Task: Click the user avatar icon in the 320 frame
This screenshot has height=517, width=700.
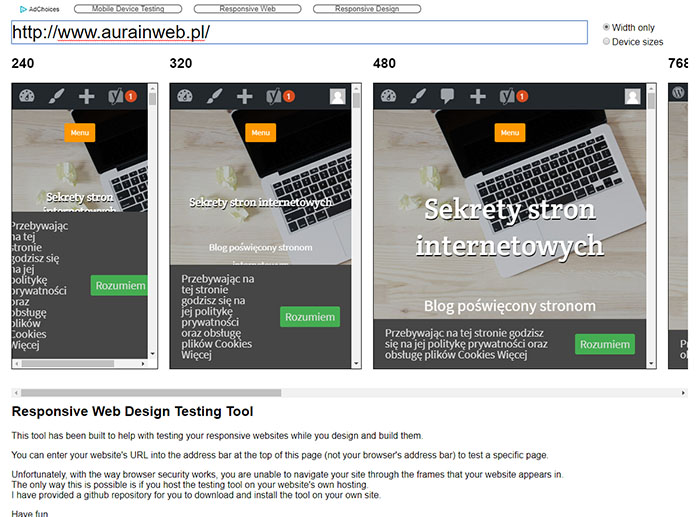Action: click(338, 96)
